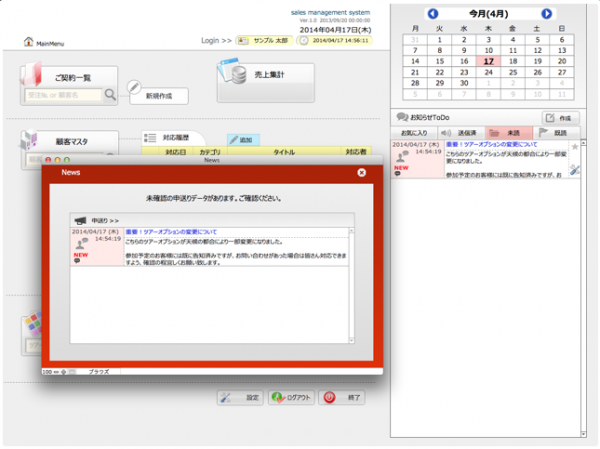The width and height of the screenshot is (600, 449).
Task: Click the 作成 button in ToDo panel
Action: (x=560, y=118)
